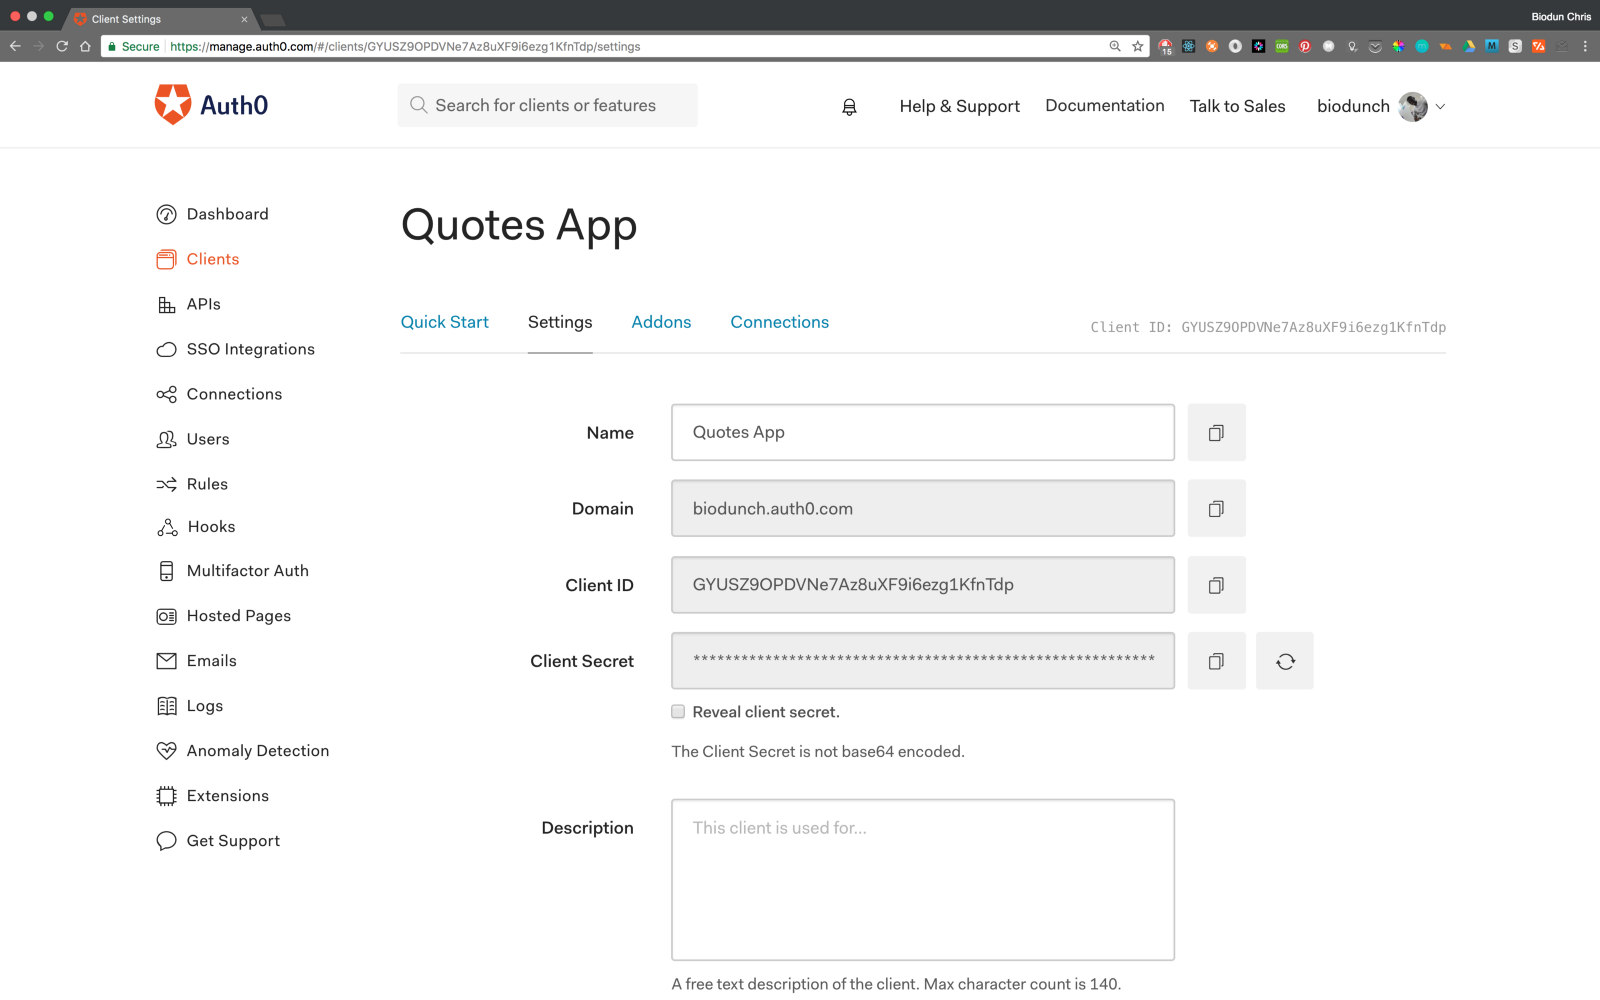Open Anomaly Detection in the sidebar

point(243,751)
